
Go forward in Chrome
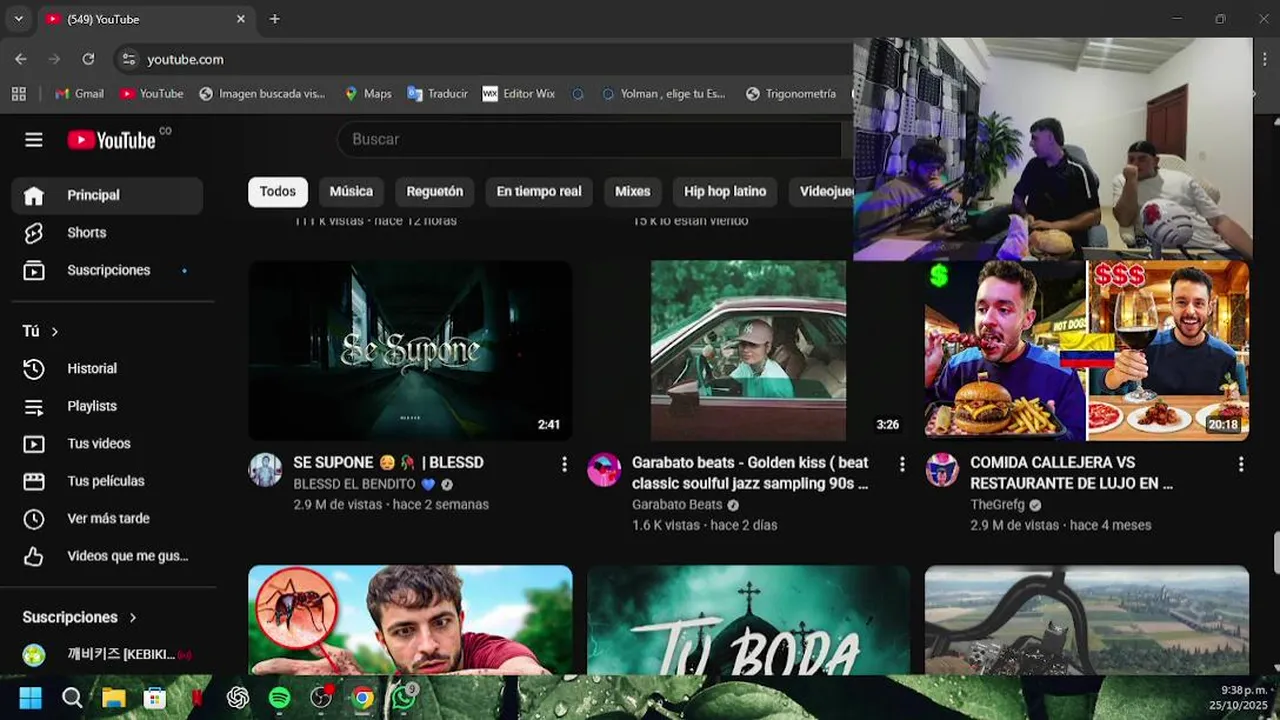(54, 59)
